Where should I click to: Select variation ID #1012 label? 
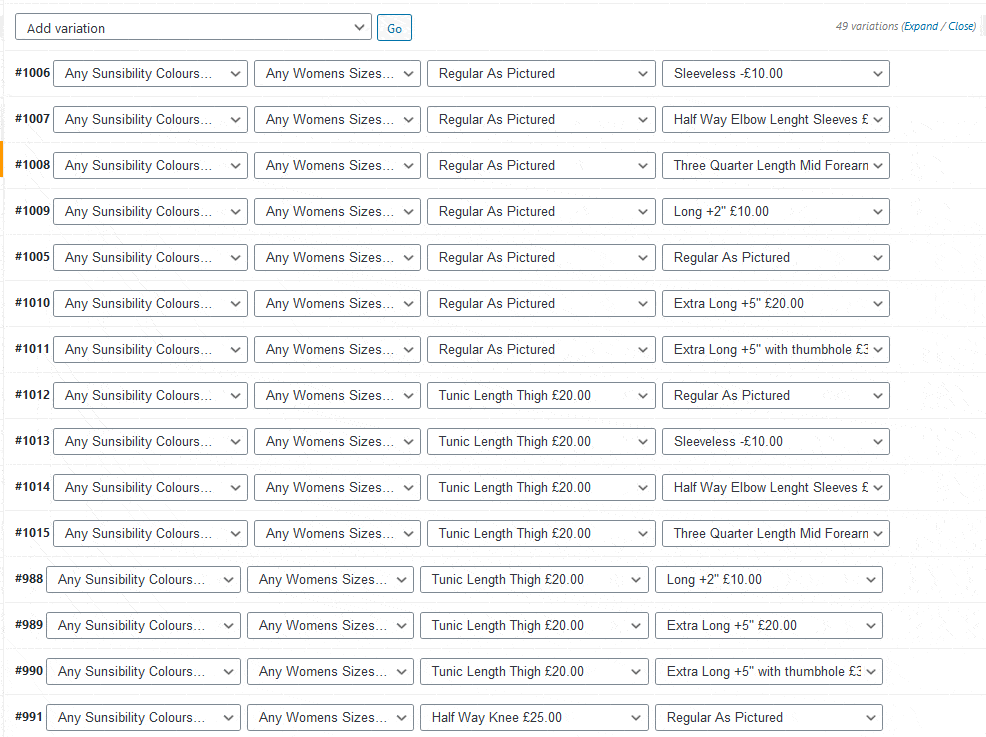(x=33, y=394)
